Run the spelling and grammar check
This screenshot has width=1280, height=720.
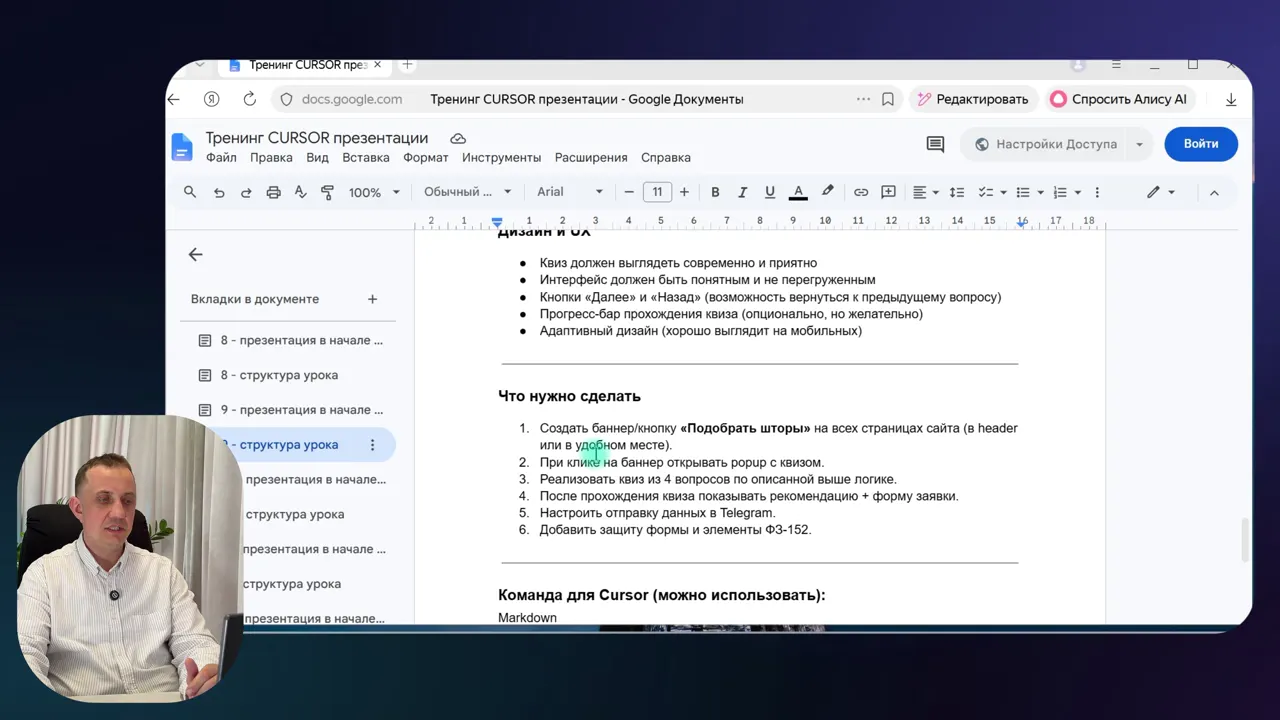point(300,192)
